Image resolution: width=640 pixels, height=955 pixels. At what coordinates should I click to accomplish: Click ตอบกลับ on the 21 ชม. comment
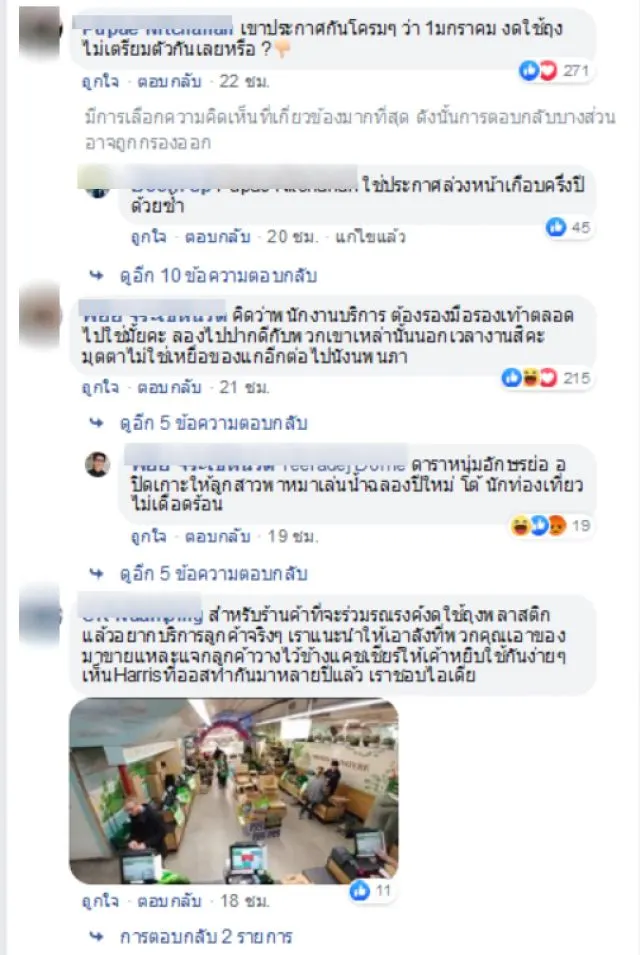pos(169,387)
